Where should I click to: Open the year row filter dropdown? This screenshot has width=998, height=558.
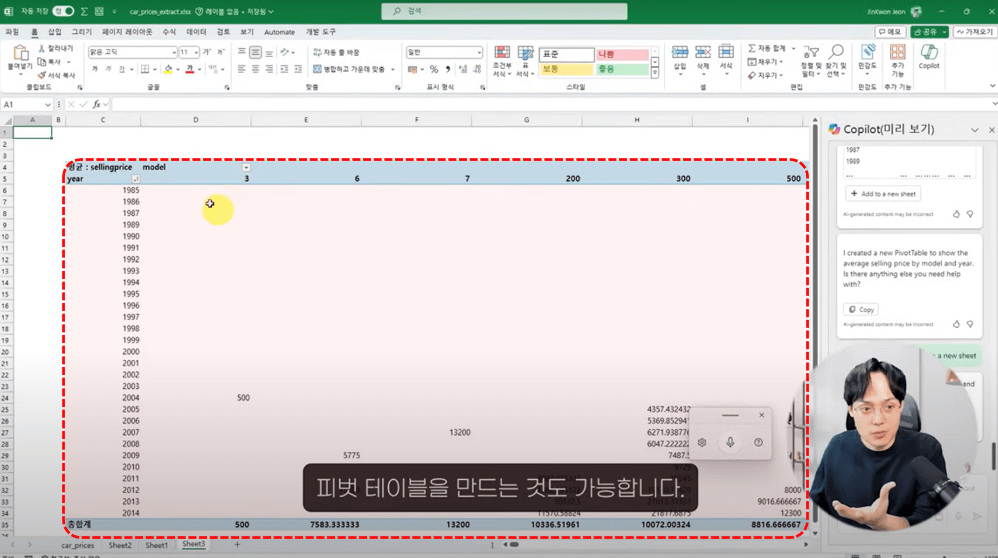[x=135, y=179]
